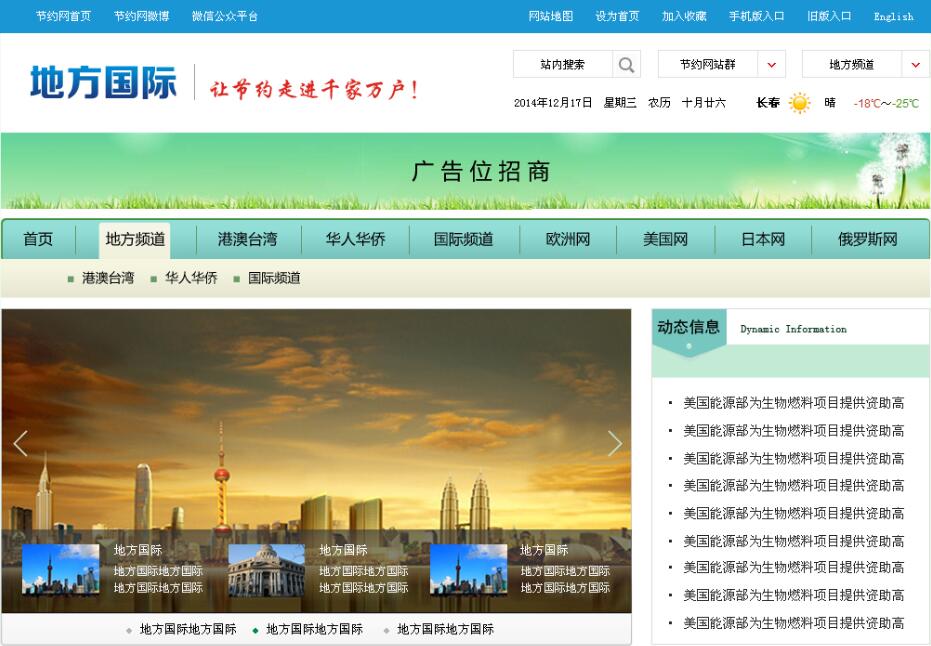Click 设为首页 in the top bar

618,16
